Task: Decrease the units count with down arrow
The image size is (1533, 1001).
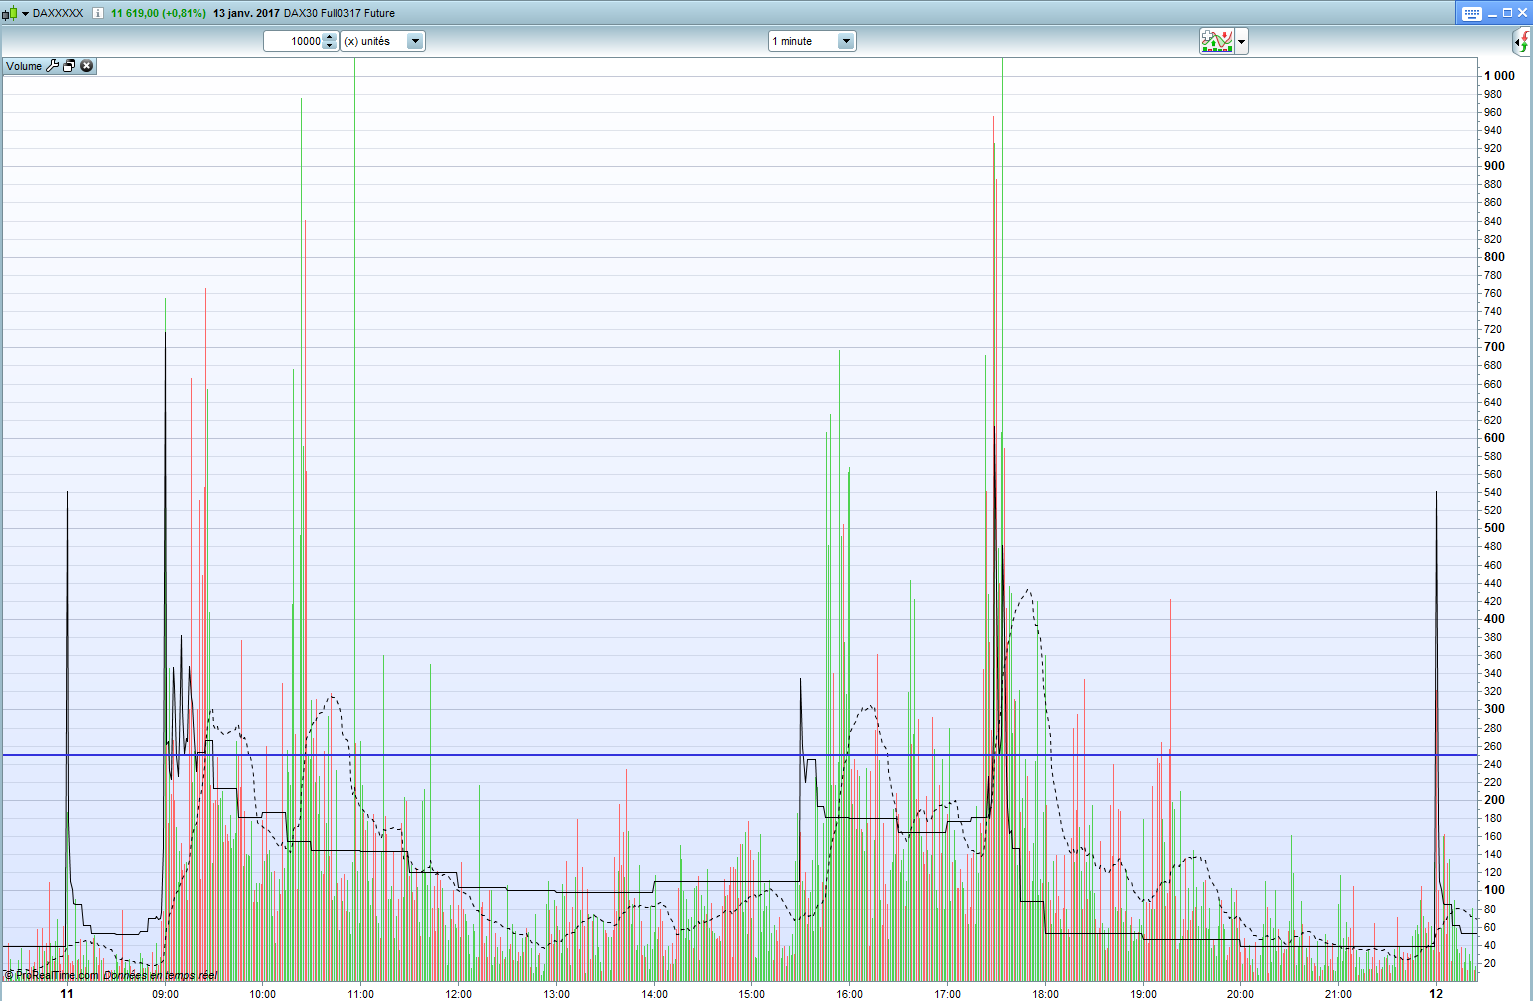Action: pyautogui.click(x=330, y=46)
